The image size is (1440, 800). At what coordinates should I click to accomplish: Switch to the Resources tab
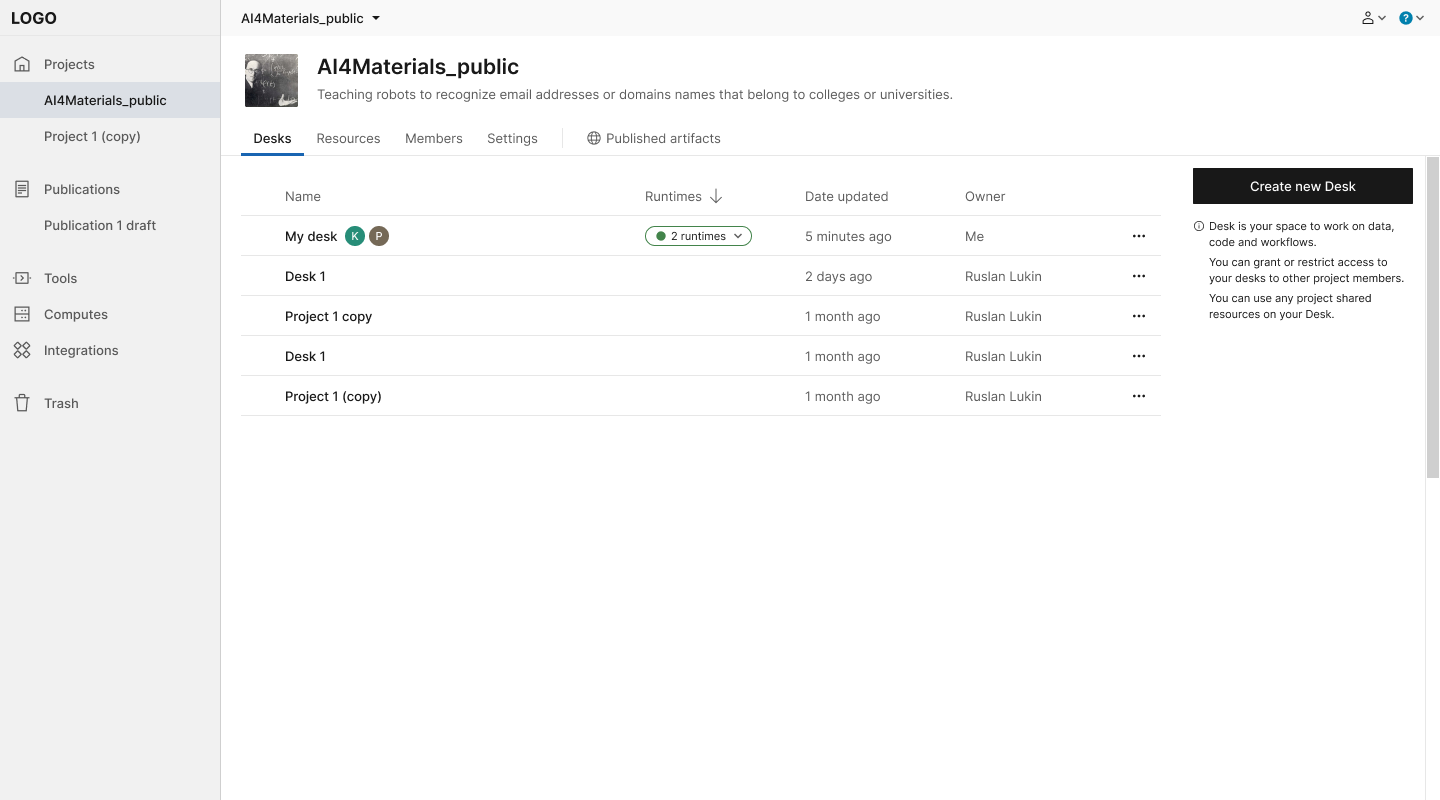(x=348, y=138)
